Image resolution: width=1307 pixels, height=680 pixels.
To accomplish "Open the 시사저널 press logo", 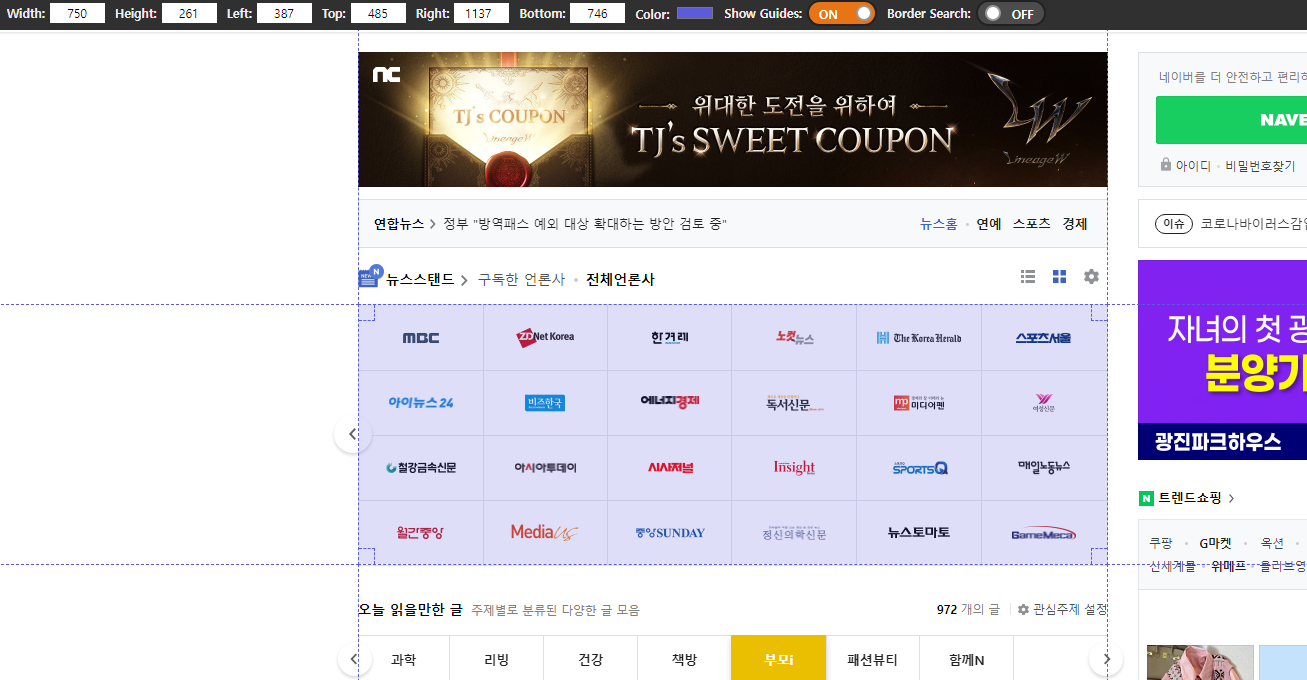I will coord(669,468).
